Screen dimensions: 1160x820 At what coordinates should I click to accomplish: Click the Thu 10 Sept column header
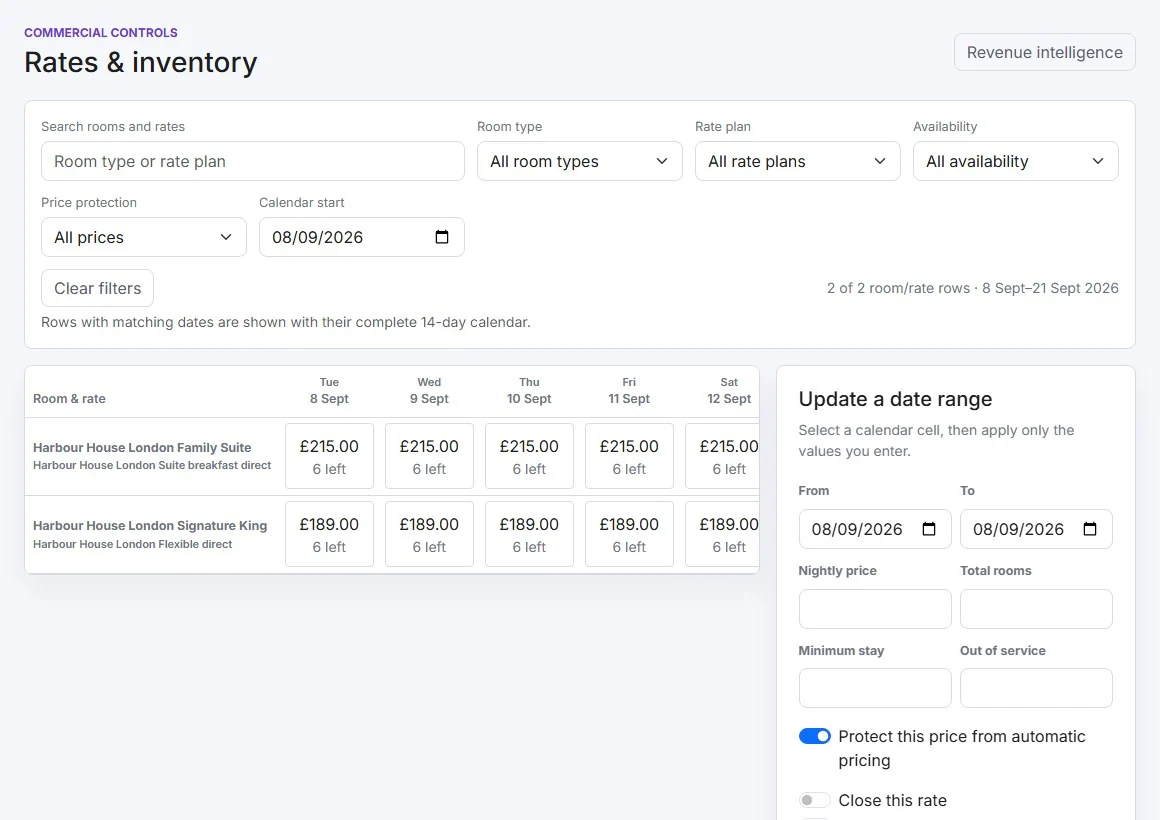point(529,391)
